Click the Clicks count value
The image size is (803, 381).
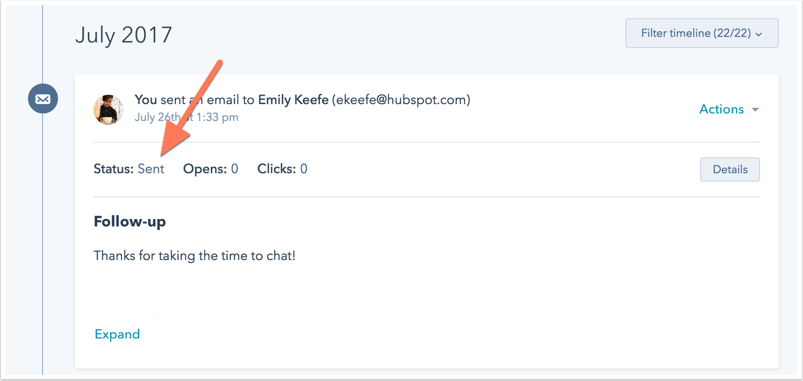point(304,169)
